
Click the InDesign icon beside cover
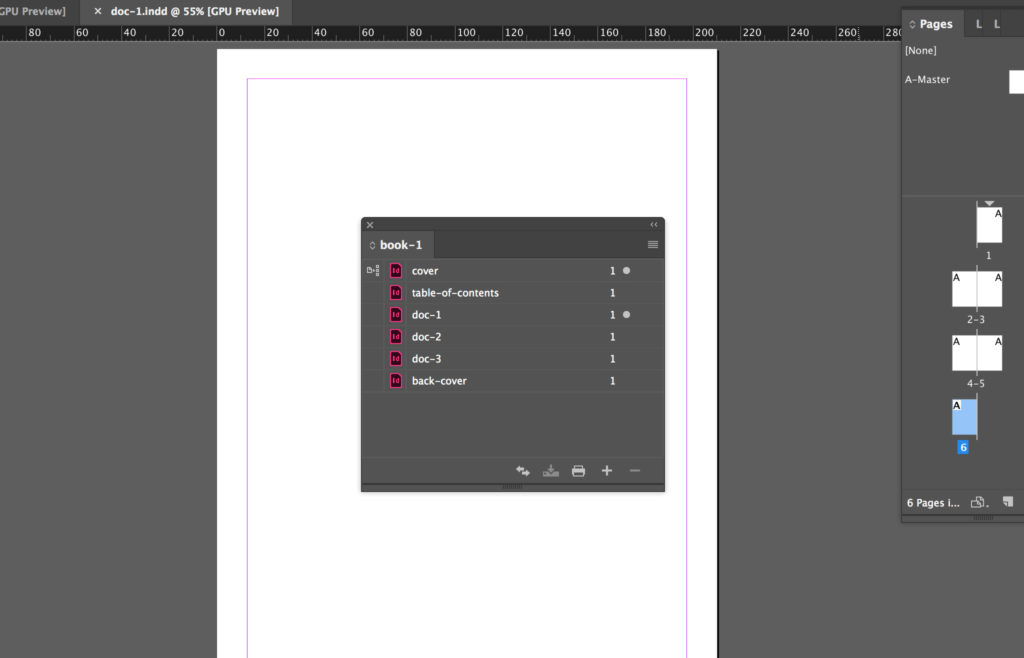[395, 270]
